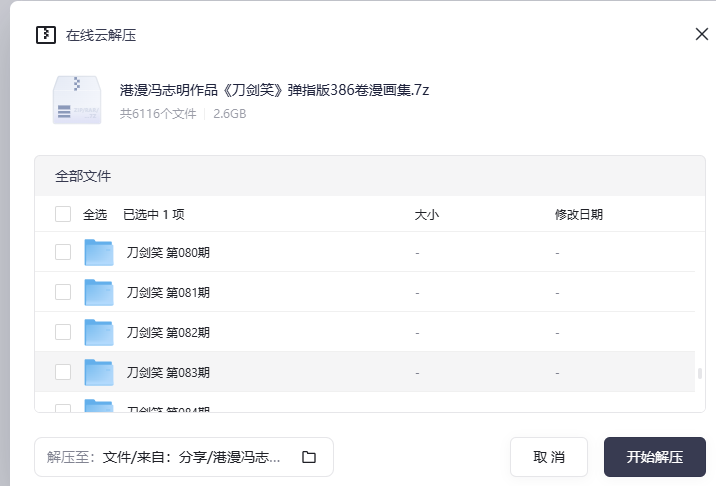Sort by the 修改日期 column header
This screenshot has width=716, height=486.
pyautogui.click(x=578, y=214)
